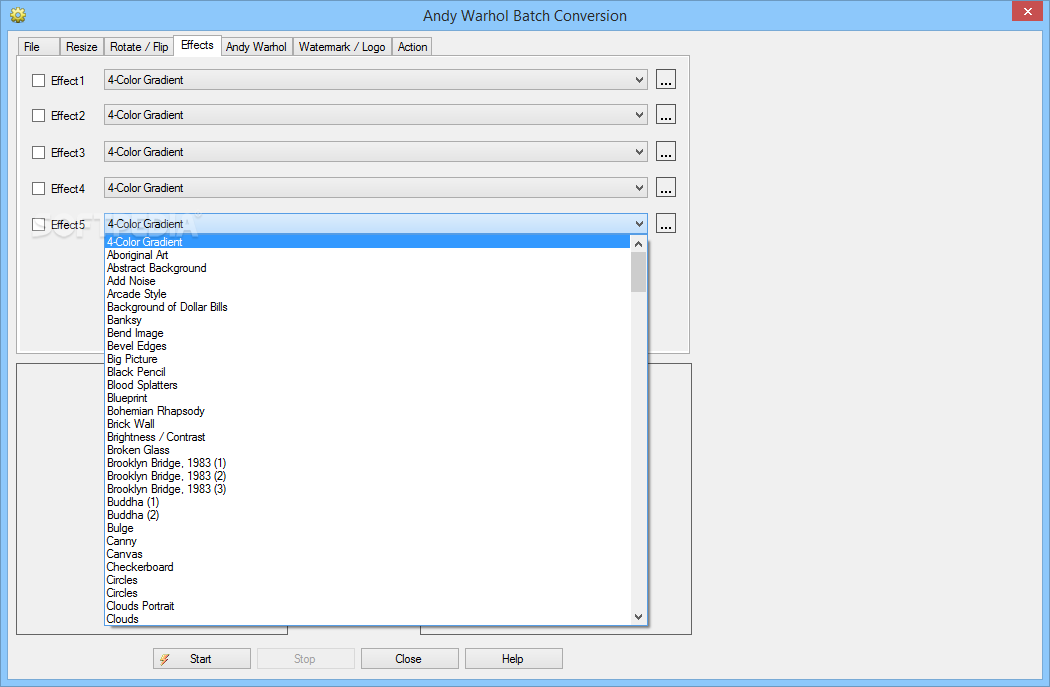Viewport: 1050px width, 687px height.
Task: Choose Checkerboard effect
Action: (x=367, y=567)
